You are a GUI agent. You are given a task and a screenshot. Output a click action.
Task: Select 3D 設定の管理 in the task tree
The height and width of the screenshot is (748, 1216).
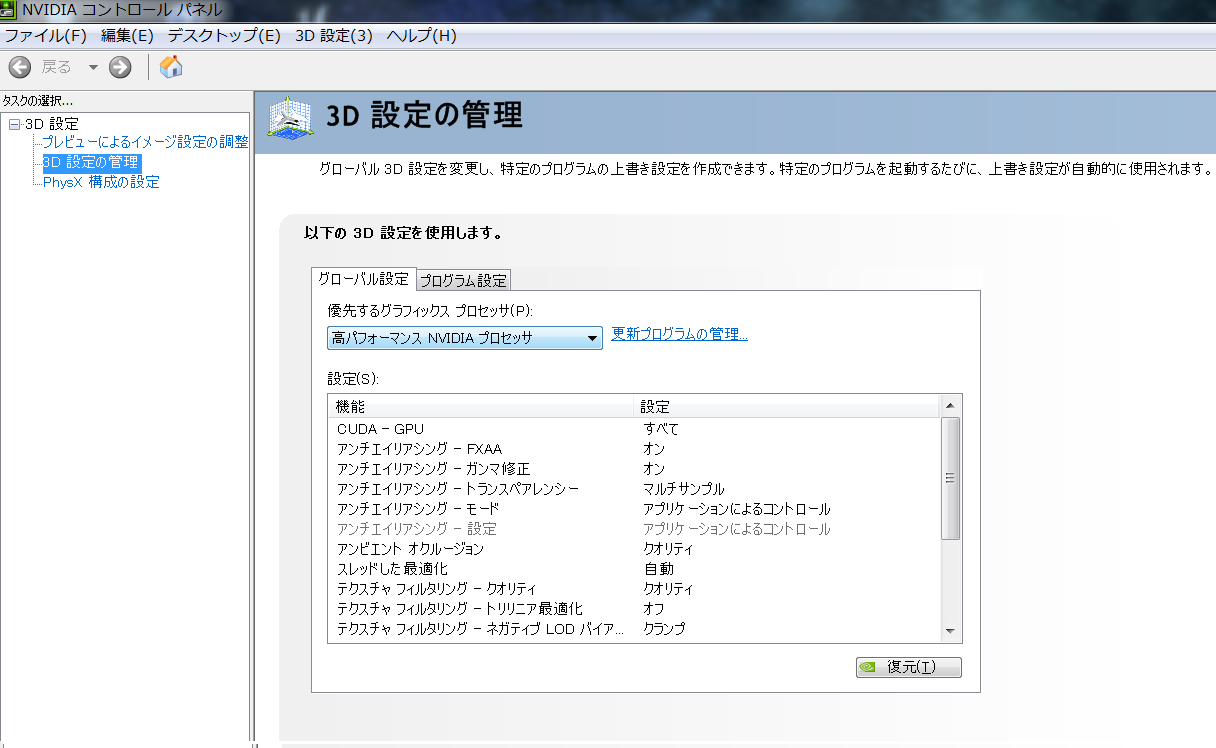click(90, 162)
